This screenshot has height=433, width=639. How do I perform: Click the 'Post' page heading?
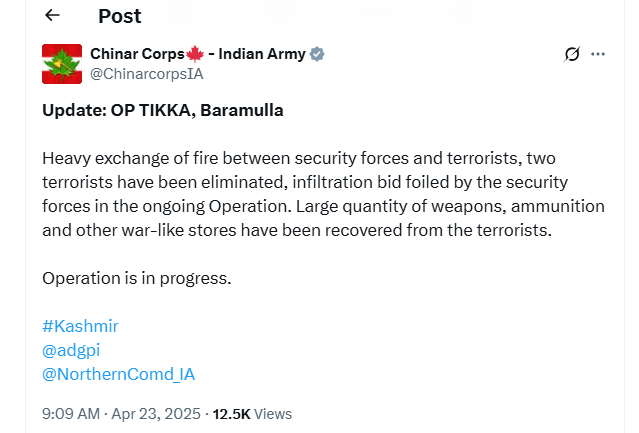(120, 16)
